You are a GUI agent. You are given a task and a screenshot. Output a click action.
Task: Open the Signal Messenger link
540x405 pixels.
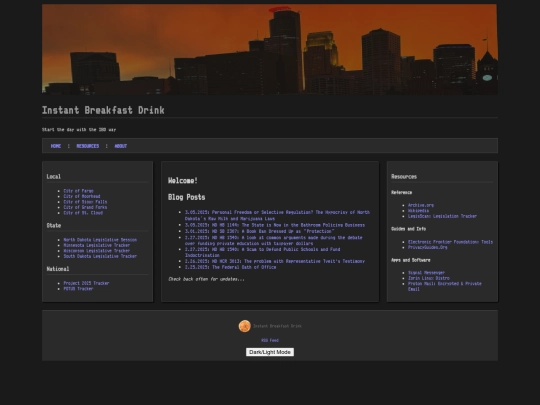pyautogui.click(x=426, y=273)
